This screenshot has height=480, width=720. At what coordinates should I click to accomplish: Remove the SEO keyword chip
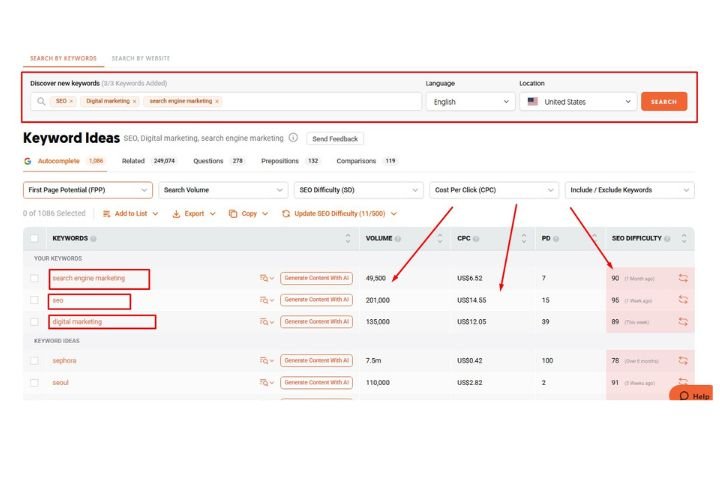point(71,101)
